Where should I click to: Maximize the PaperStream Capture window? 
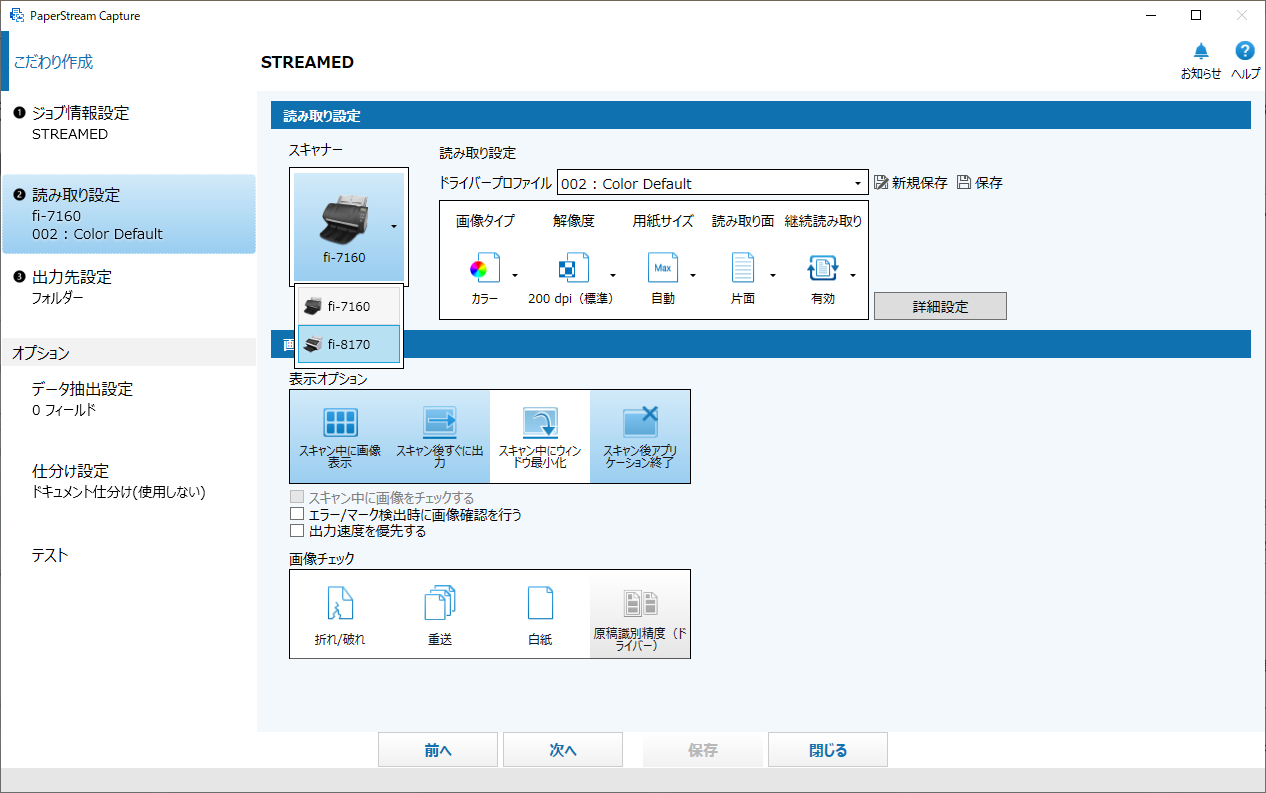1196,16
